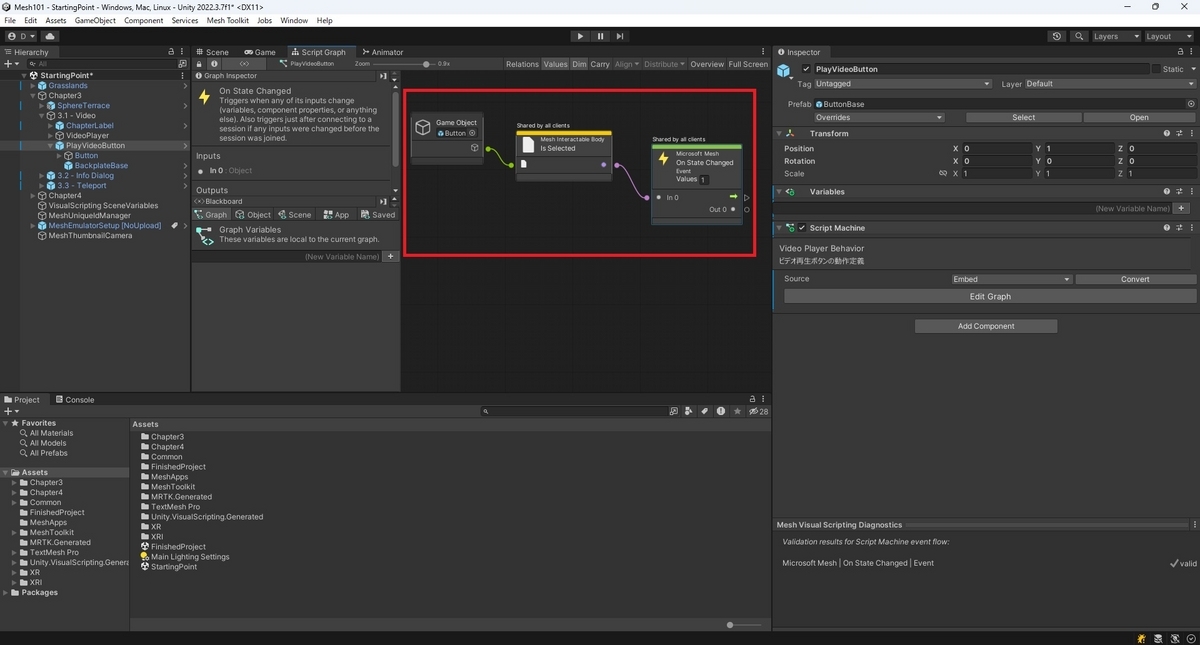Toggle the Script Graph lock icon
Image resolution: width=1200 pixels, height=645 pixels.
(x=199, y=64)
